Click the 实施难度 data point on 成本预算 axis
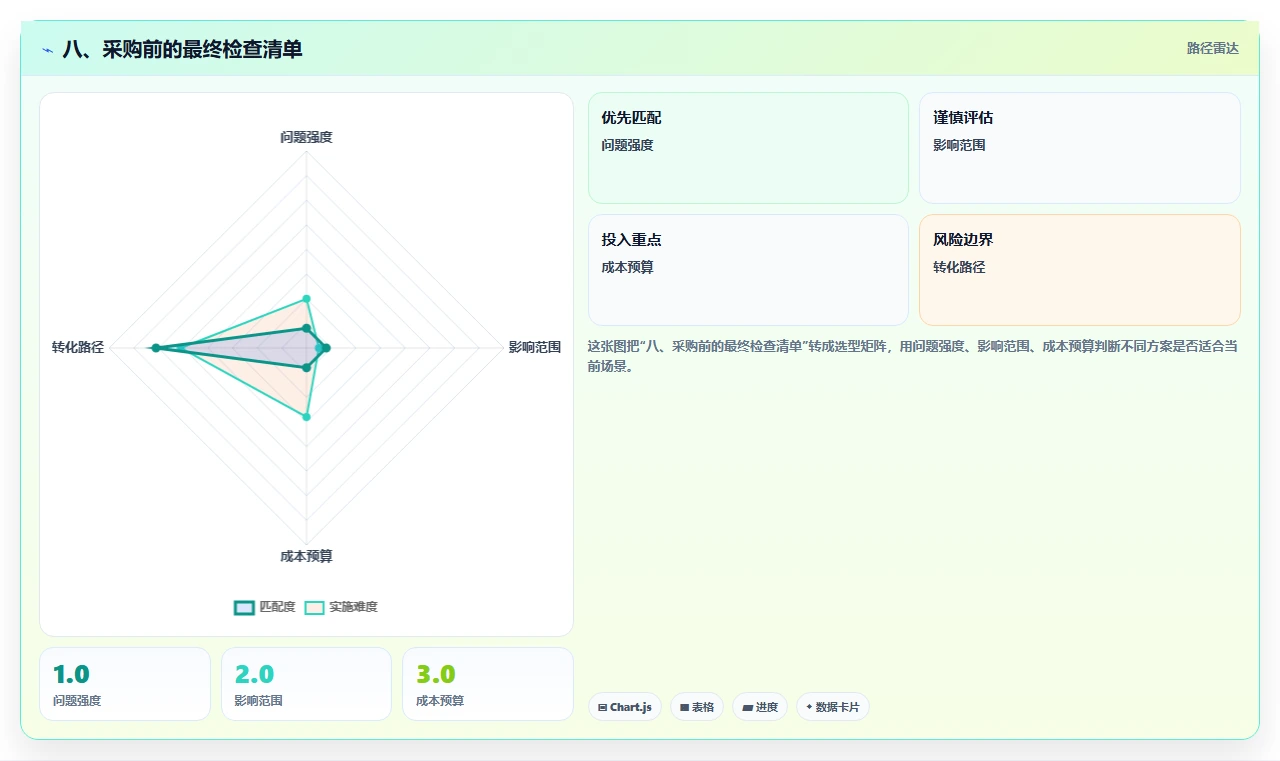 (306, 417)
